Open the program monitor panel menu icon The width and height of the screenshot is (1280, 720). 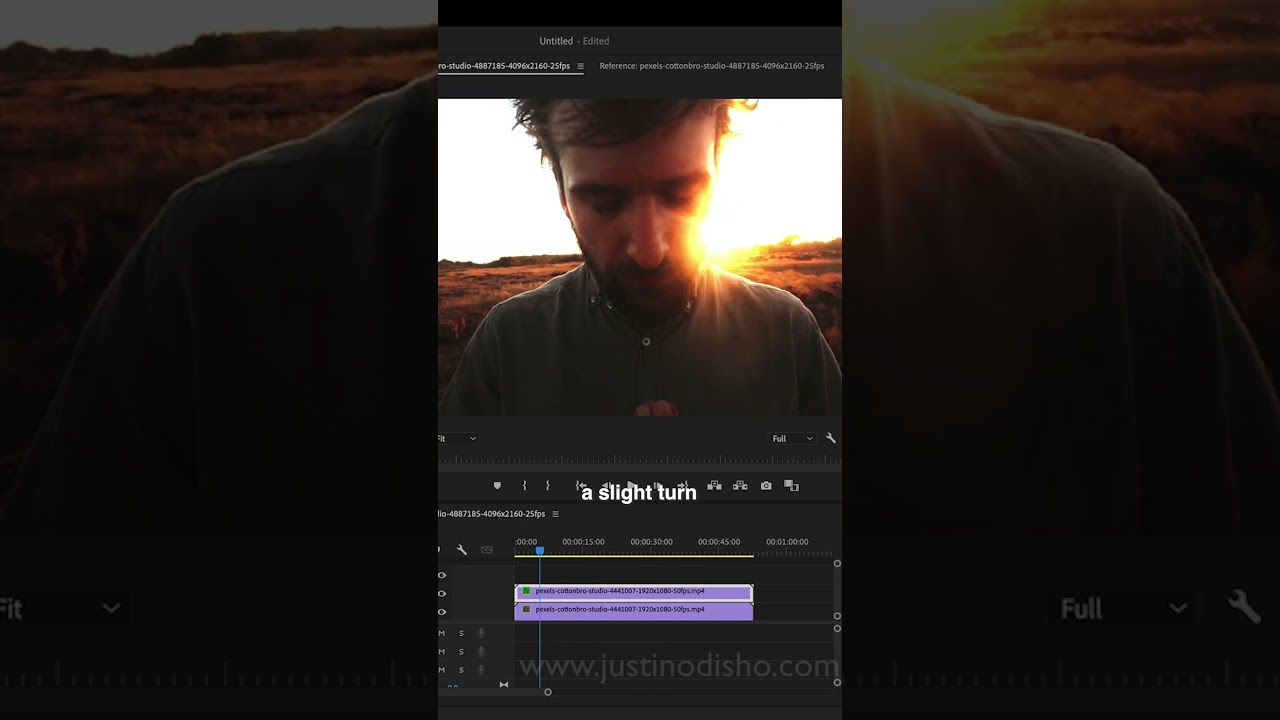pyautogui.click(x=580, y=66)
